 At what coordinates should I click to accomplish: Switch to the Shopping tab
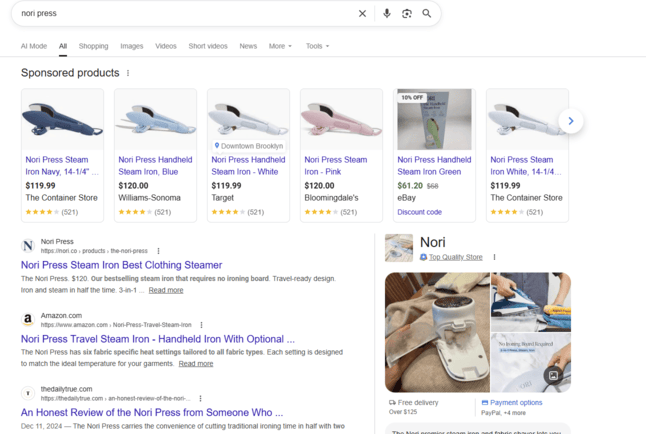(x=94, y=46)
